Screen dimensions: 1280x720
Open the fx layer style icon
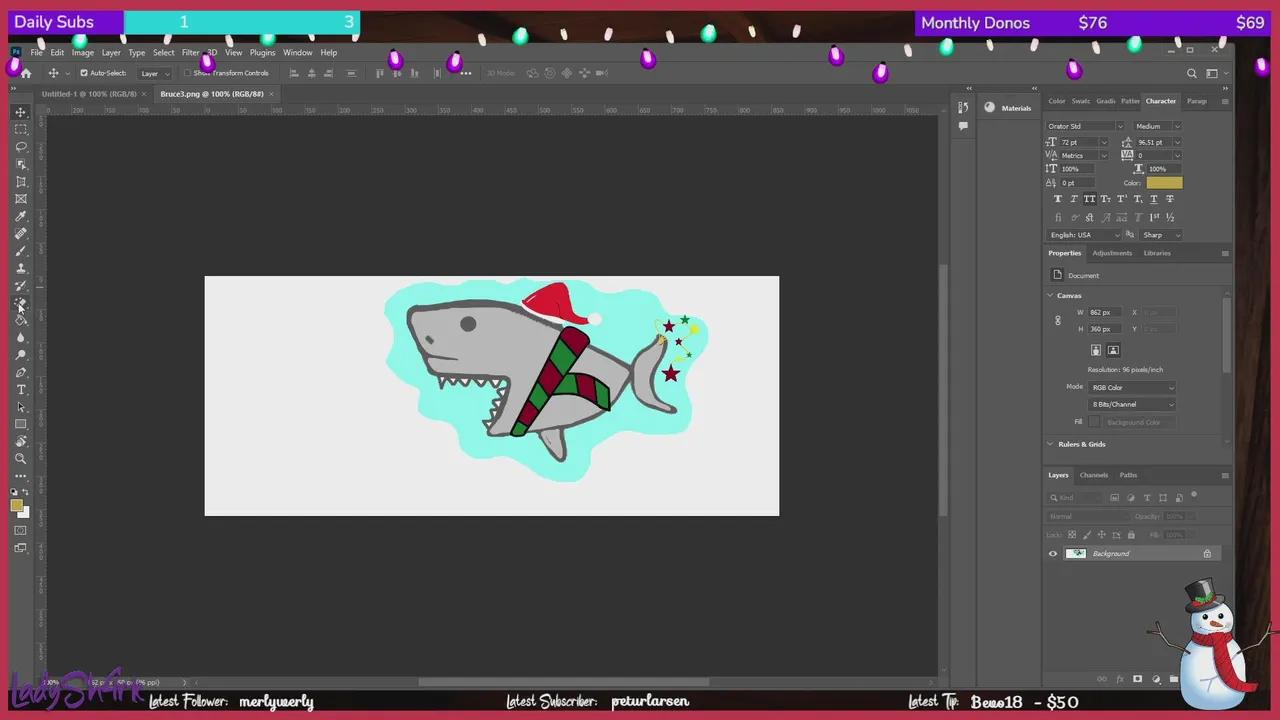click(x=1120, y=679)
